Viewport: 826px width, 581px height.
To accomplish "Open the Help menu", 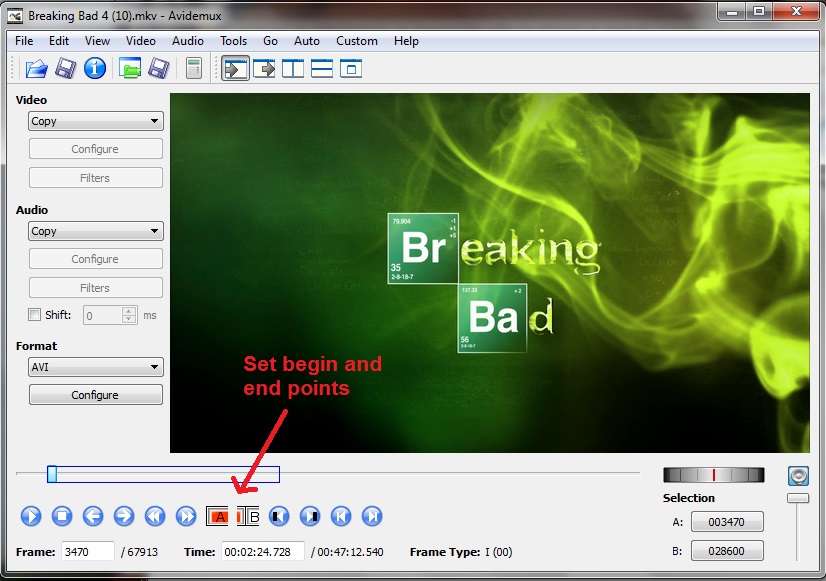I will pyautogui.click(x=406, y=41).
